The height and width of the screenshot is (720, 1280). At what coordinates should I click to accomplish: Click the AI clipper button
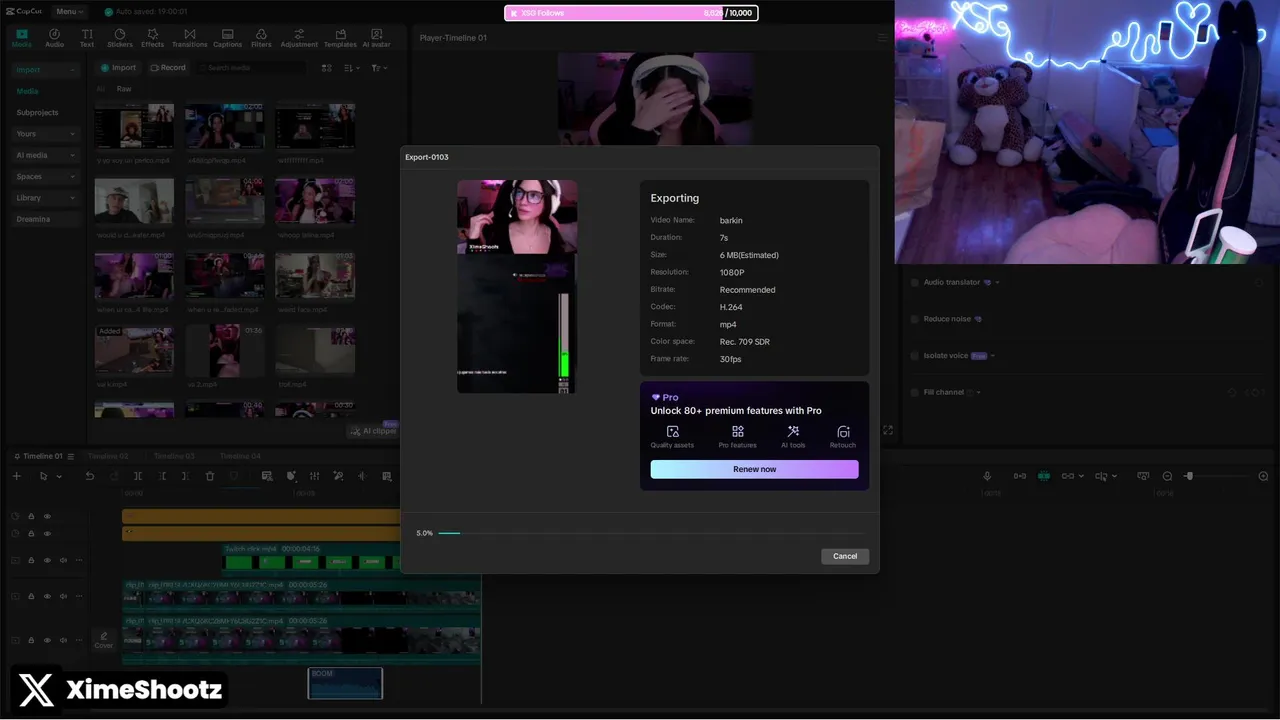point(373,431)
